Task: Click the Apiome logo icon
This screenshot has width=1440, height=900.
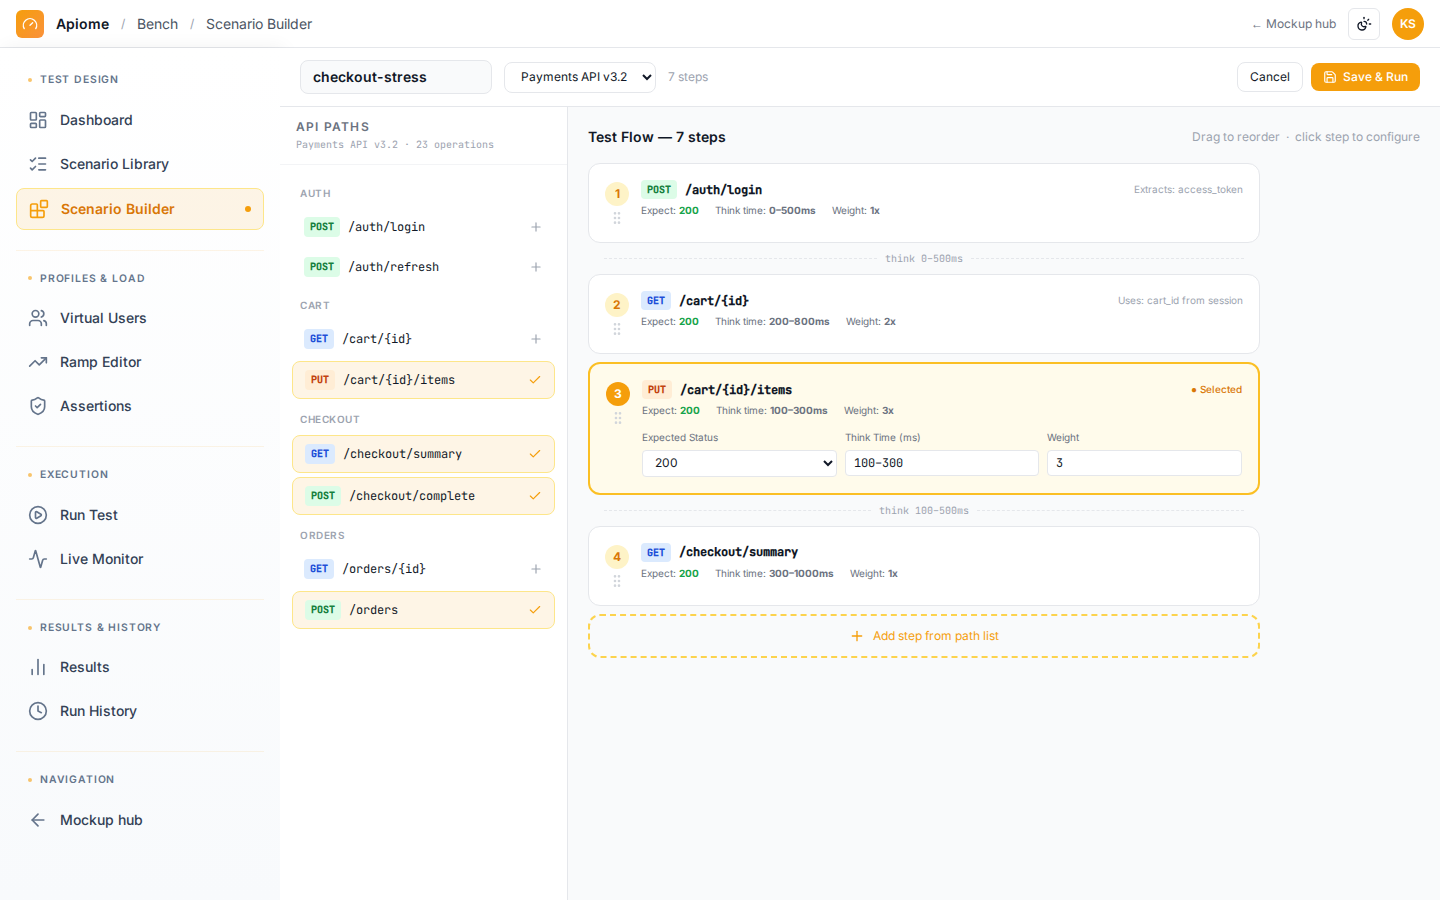Action: click(30, 24)
